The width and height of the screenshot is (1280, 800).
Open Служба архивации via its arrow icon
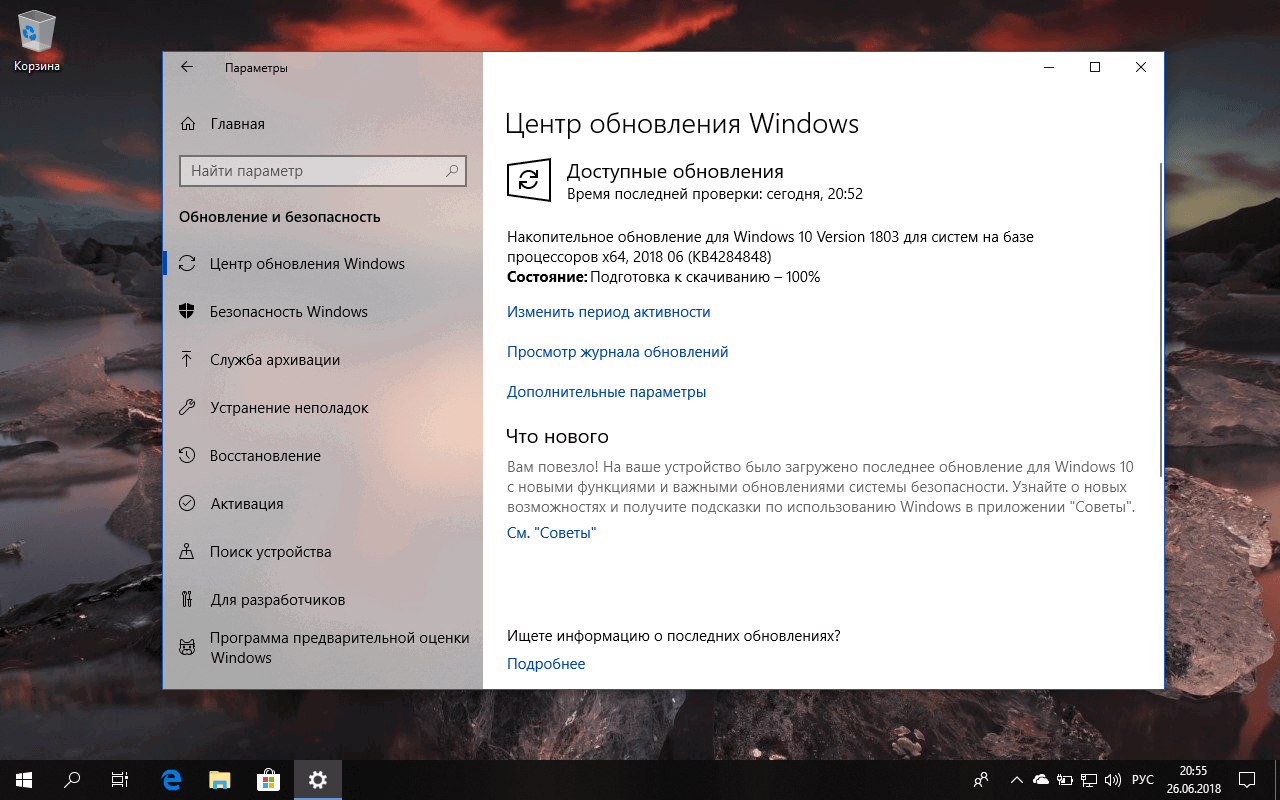pos(189,359)
